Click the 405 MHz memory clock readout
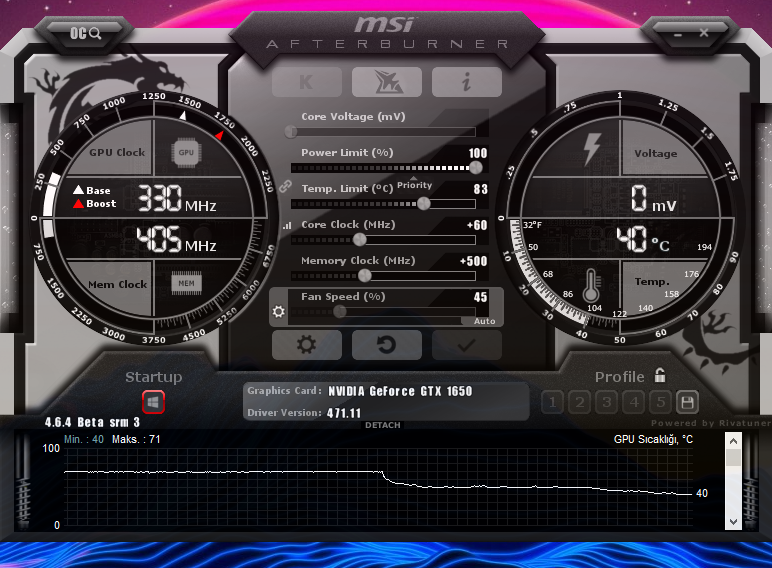 176,240
